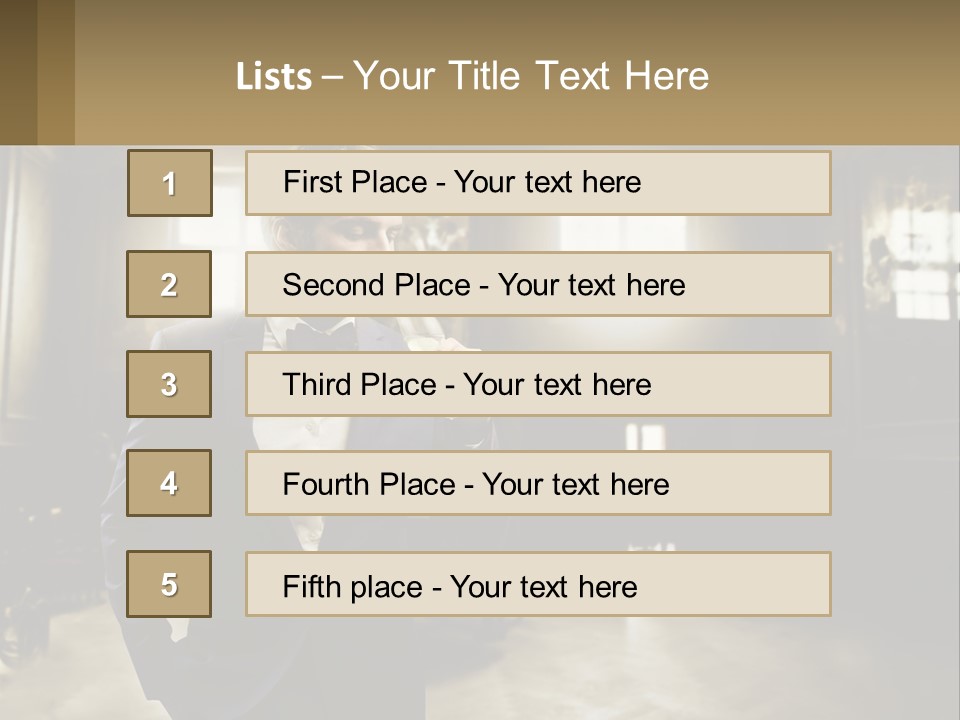Click the bold word Lists in title
960x720 pixels.
(273, 77)
